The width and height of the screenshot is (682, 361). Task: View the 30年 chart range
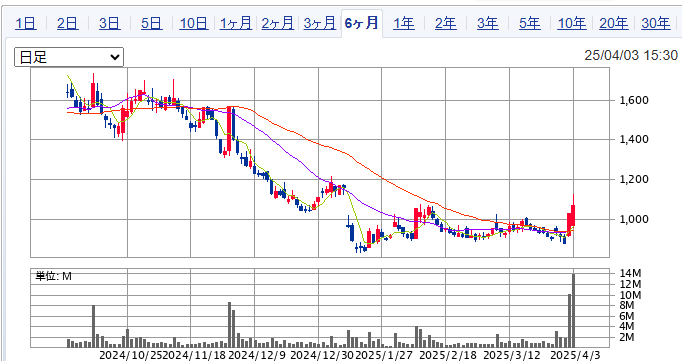(655, 23)
